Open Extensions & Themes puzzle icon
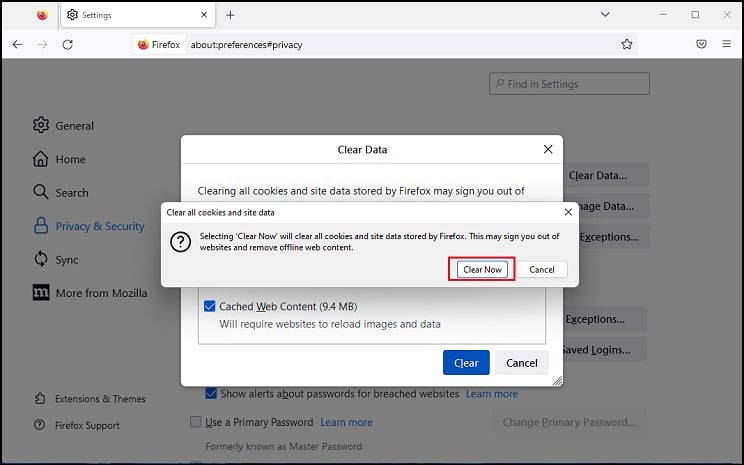This screenshot has width=744, height=465. [40, 399]
